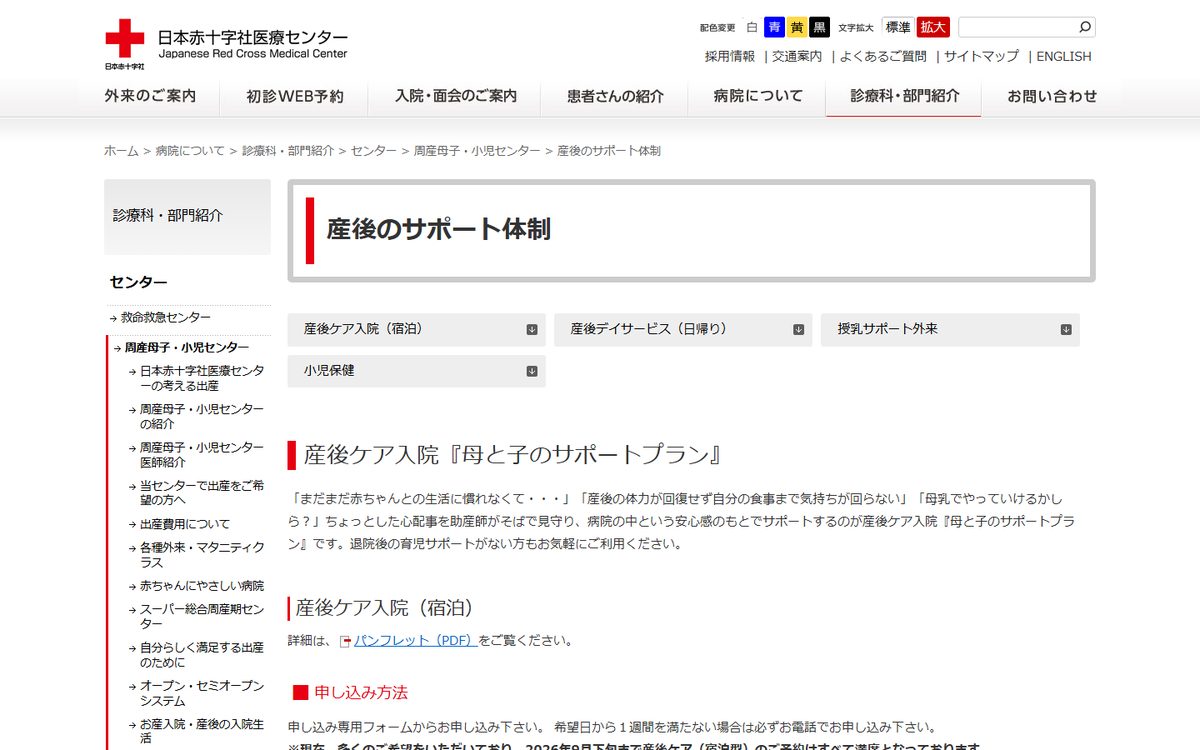
Task: Jump to 小児保健 section
Action: tap(417, 370)
